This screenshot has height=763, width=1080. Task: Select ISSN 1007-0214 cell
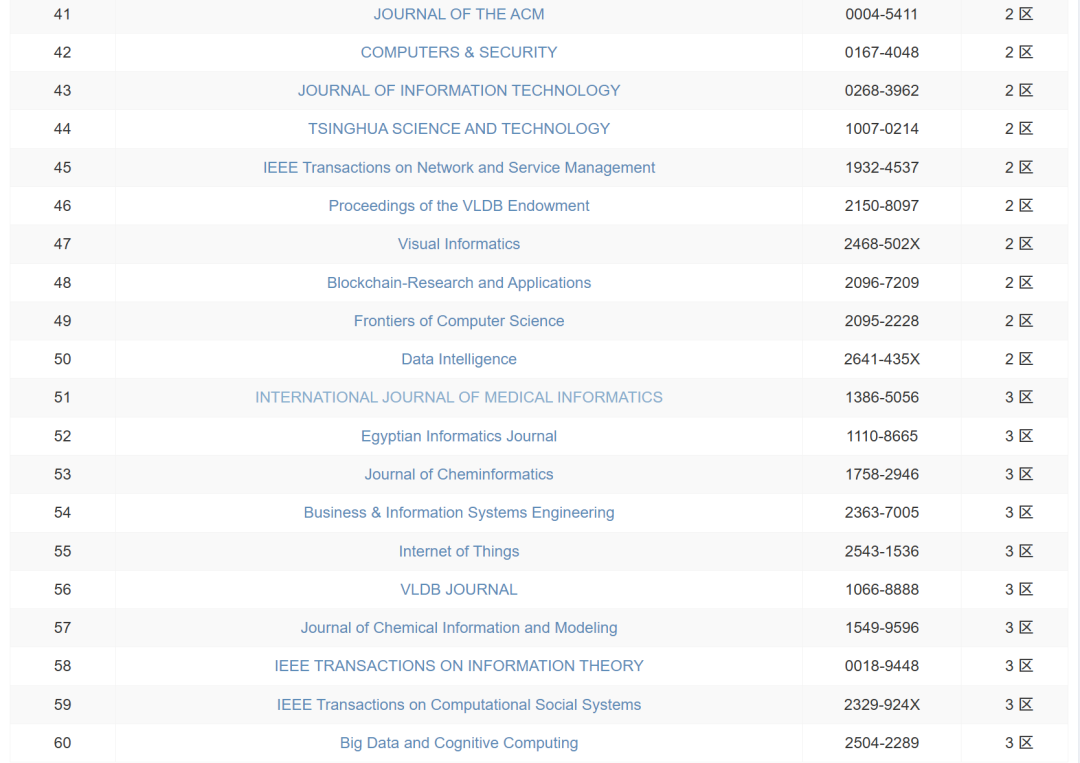882,129
